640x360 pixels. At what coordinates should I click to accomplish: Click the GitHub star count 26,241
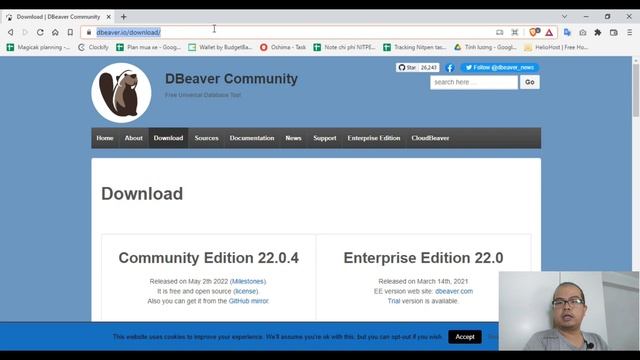click(429, 68)
